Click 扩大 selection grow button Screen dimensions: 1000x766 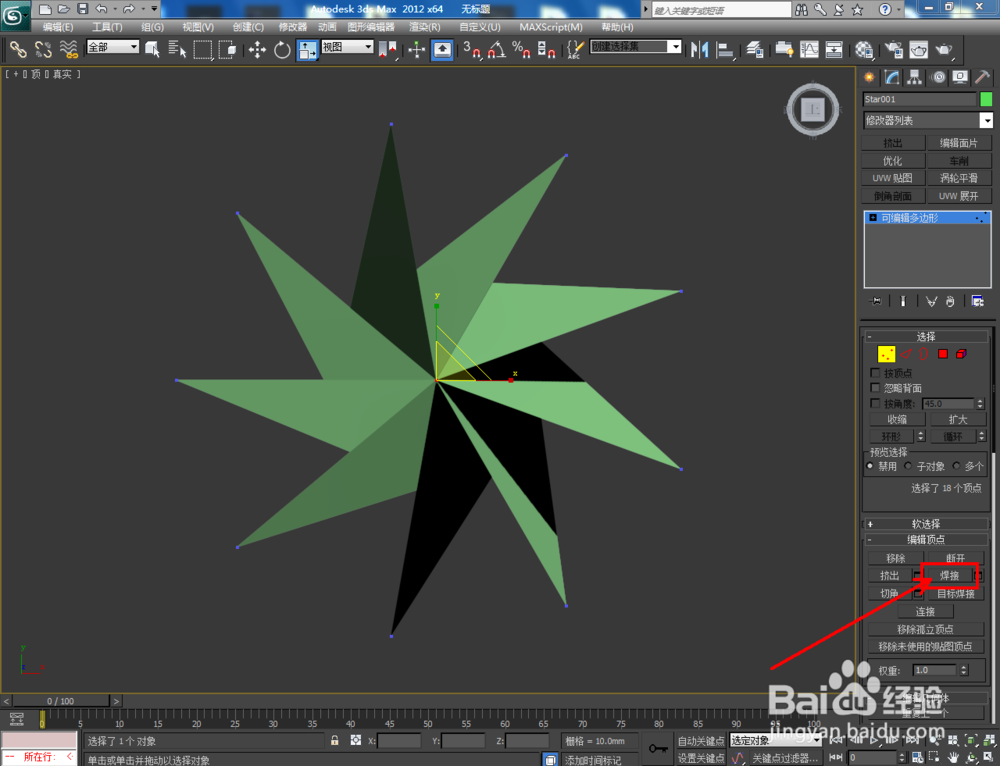[x=958, y=419]
